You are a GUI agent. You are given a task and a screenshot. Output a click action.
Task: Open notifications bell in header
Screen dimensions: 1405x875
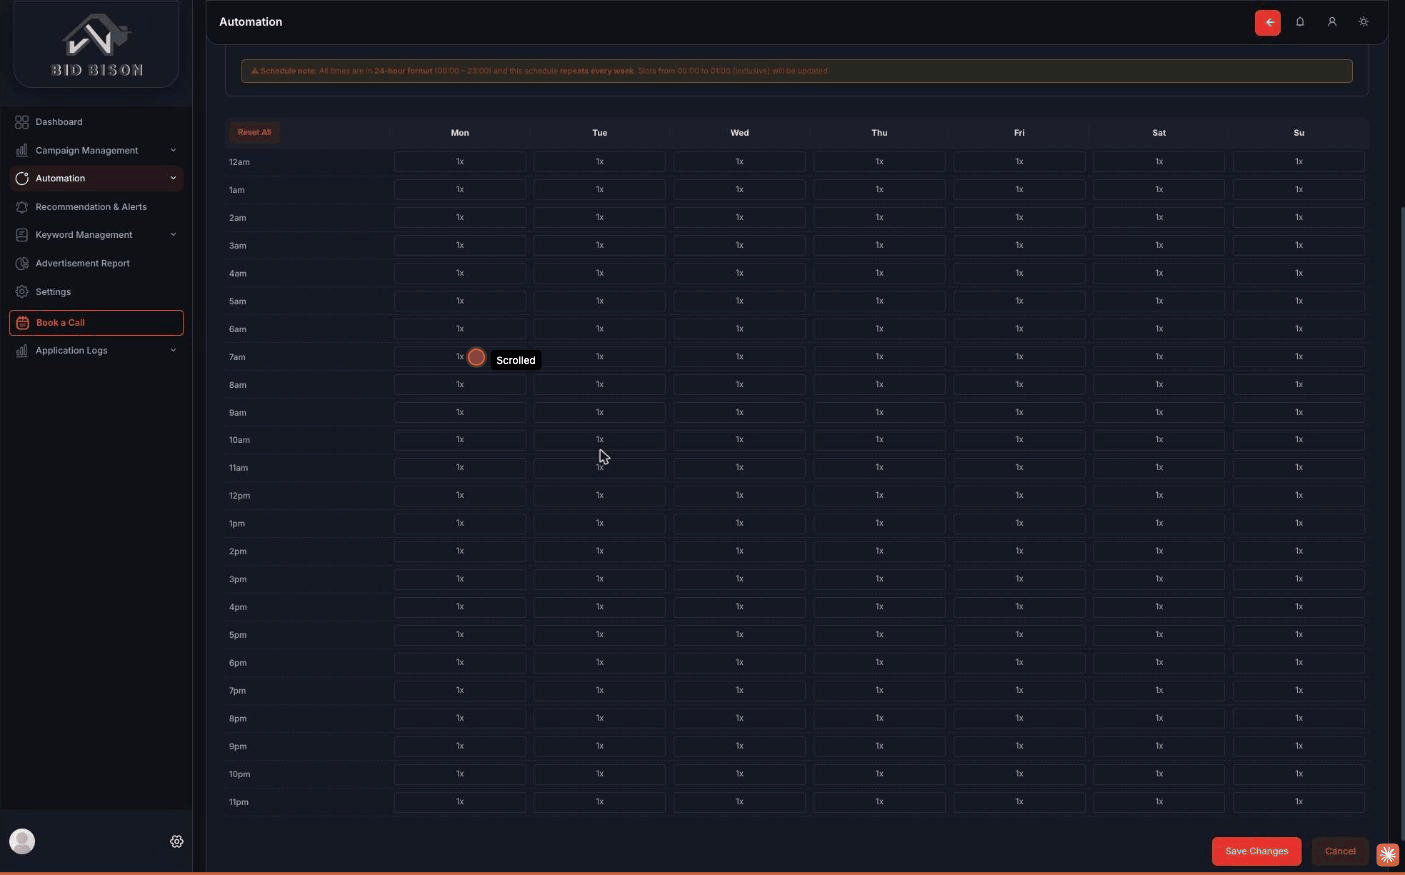click(x=1300, y=22)
